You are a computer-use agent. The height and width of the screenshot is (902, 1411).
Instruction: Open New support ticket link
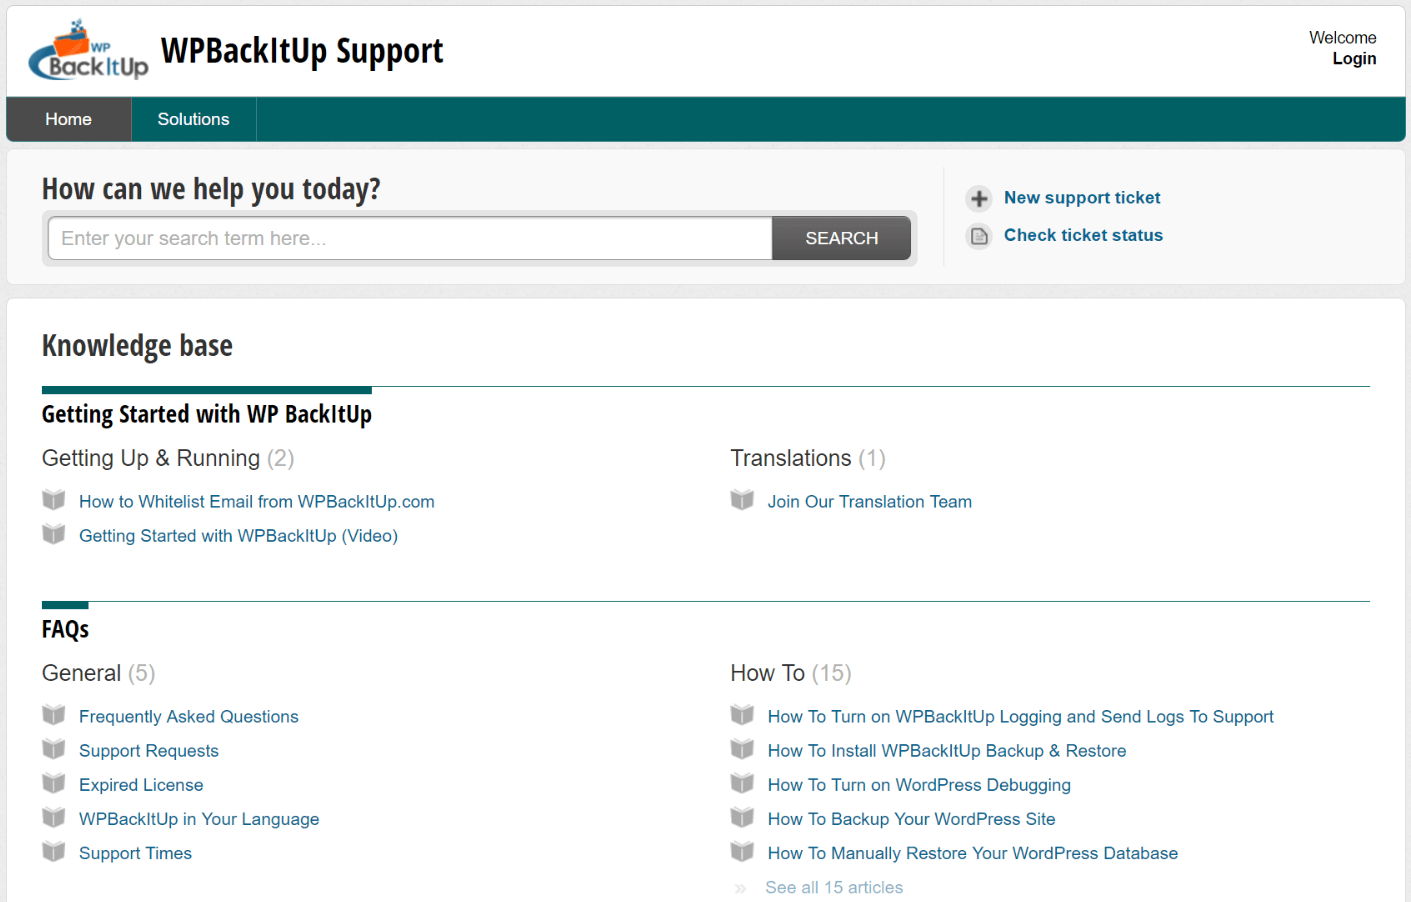1082,198
